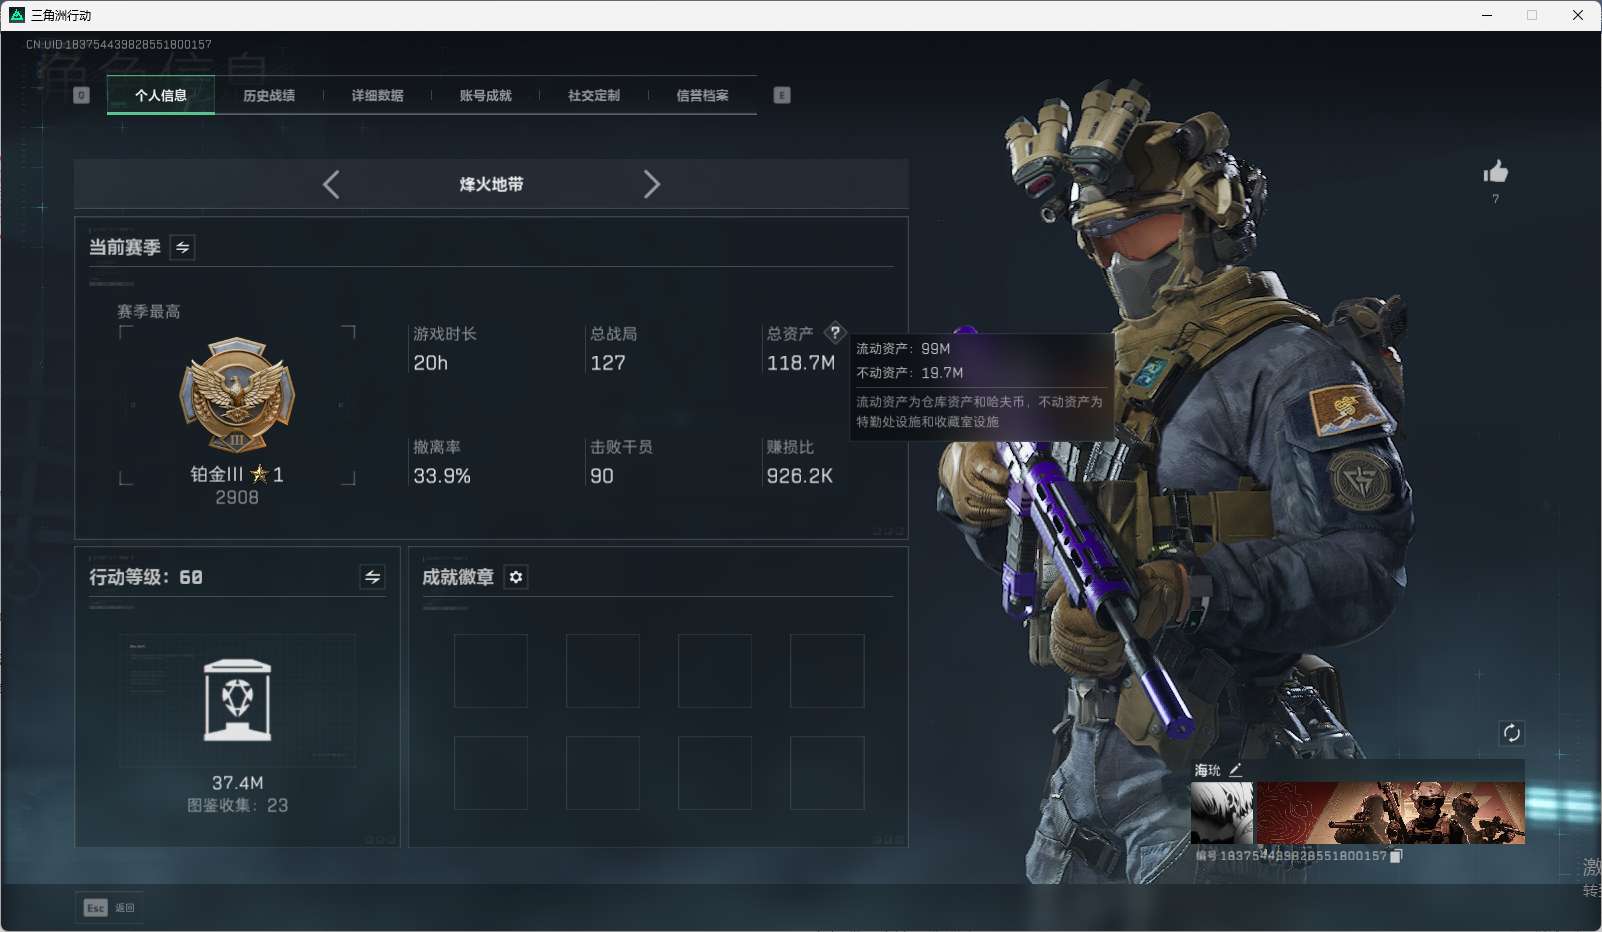This screenshot has width=1602, height=932.
Task: Click the platinum III rank badge
Action: pos(237,394)
